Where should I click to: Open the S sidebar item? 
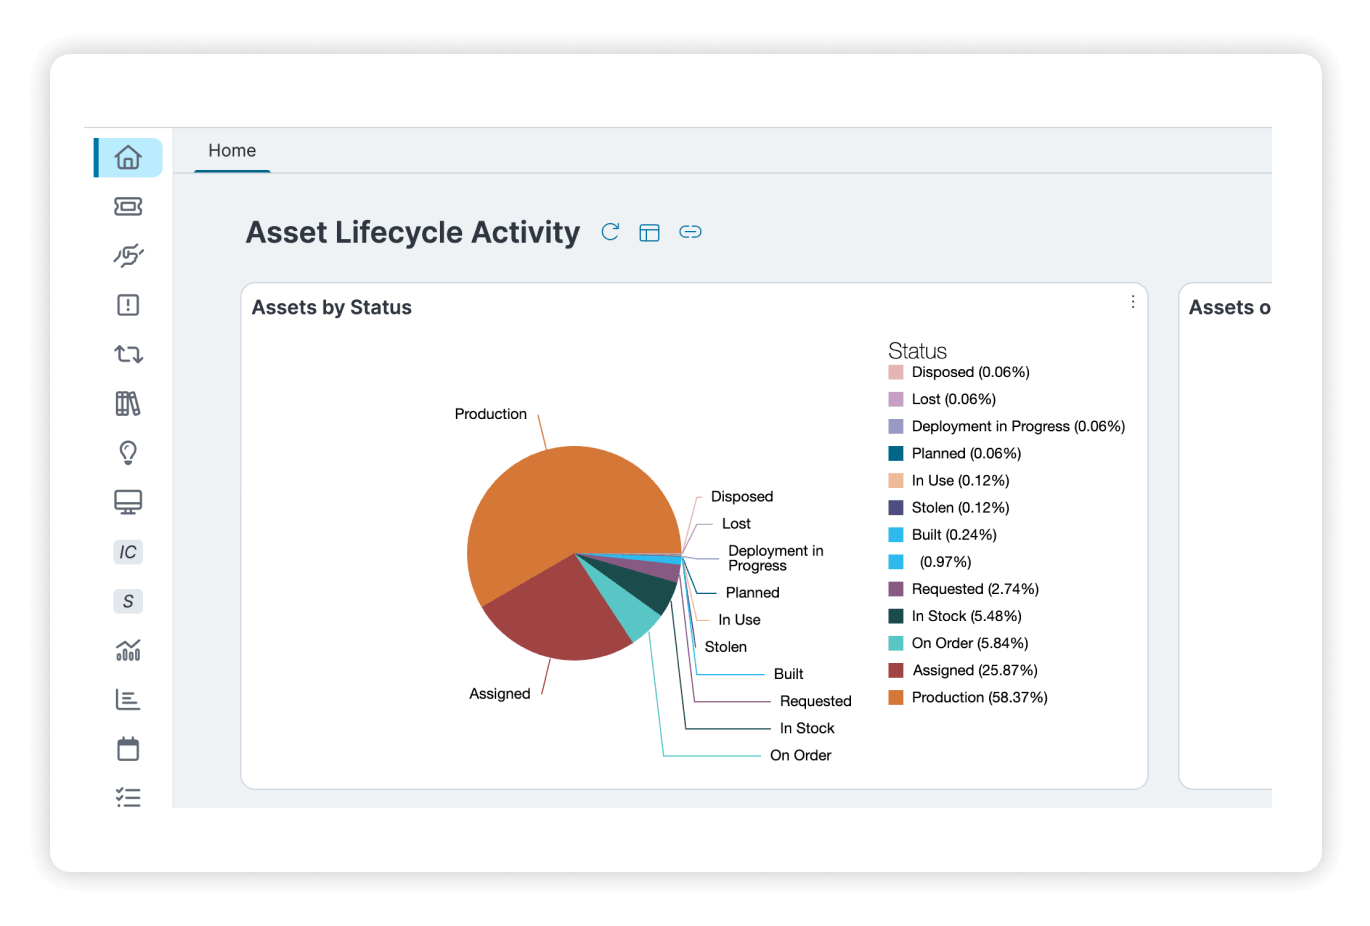128,601
